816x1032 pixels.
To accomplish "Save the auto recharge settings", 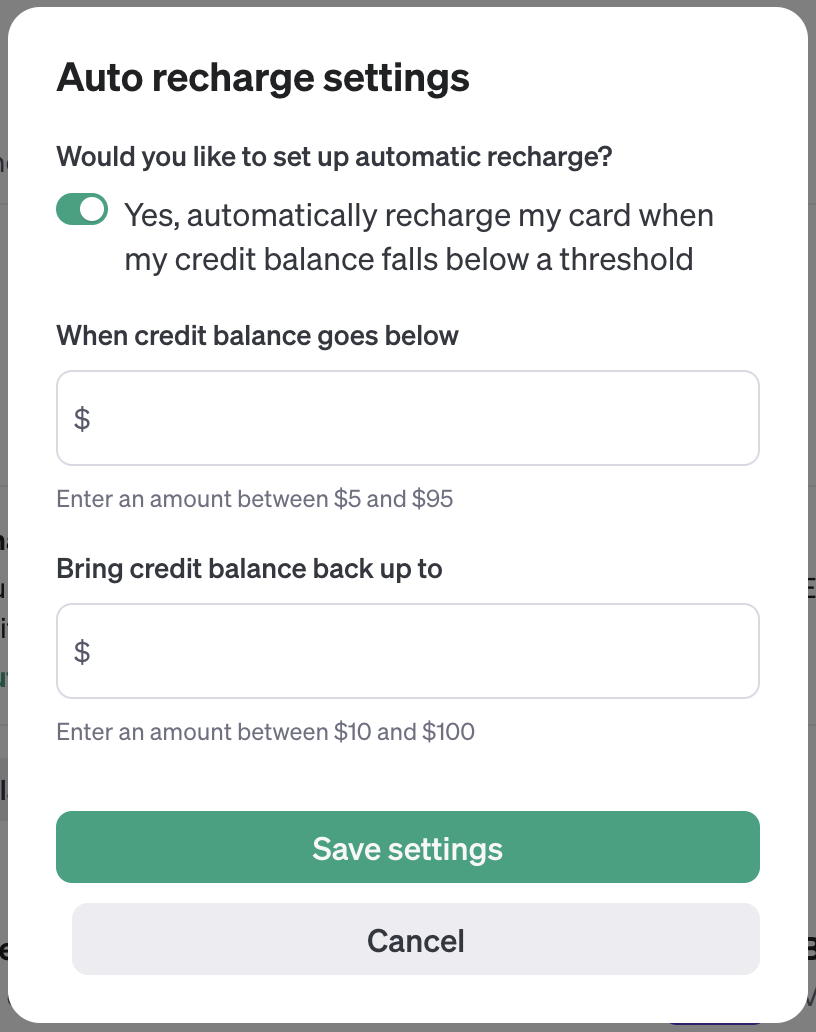I will [408, 847].
